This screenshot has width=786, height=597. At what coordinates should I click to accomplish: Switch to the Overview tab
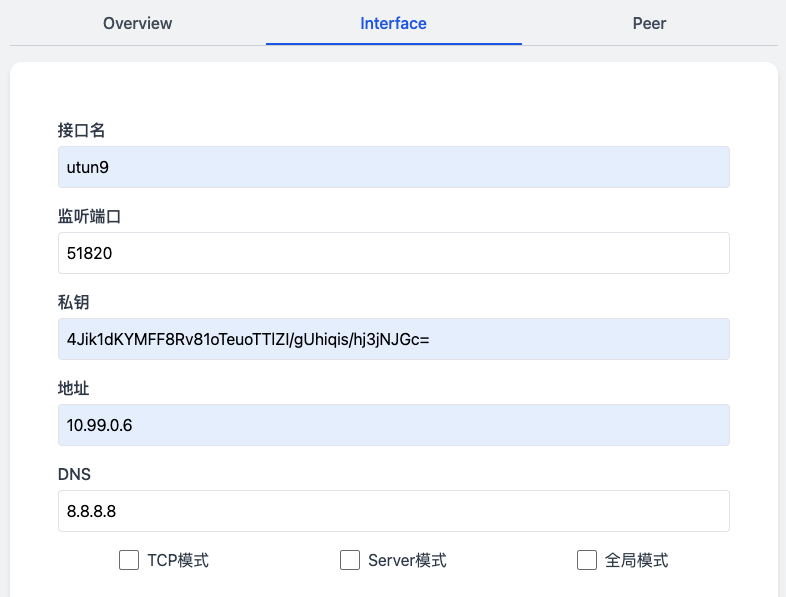click(138, 23)
